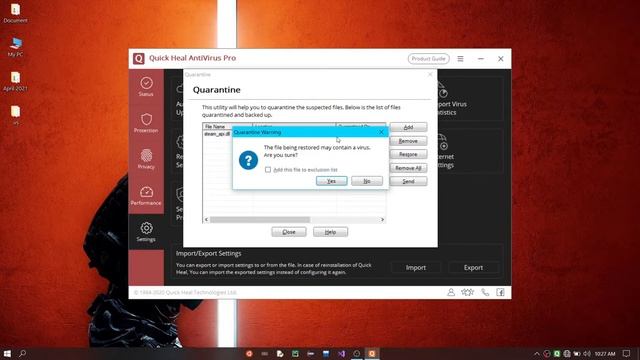
Task: Click the Export settings button
Action: [473, 267]
